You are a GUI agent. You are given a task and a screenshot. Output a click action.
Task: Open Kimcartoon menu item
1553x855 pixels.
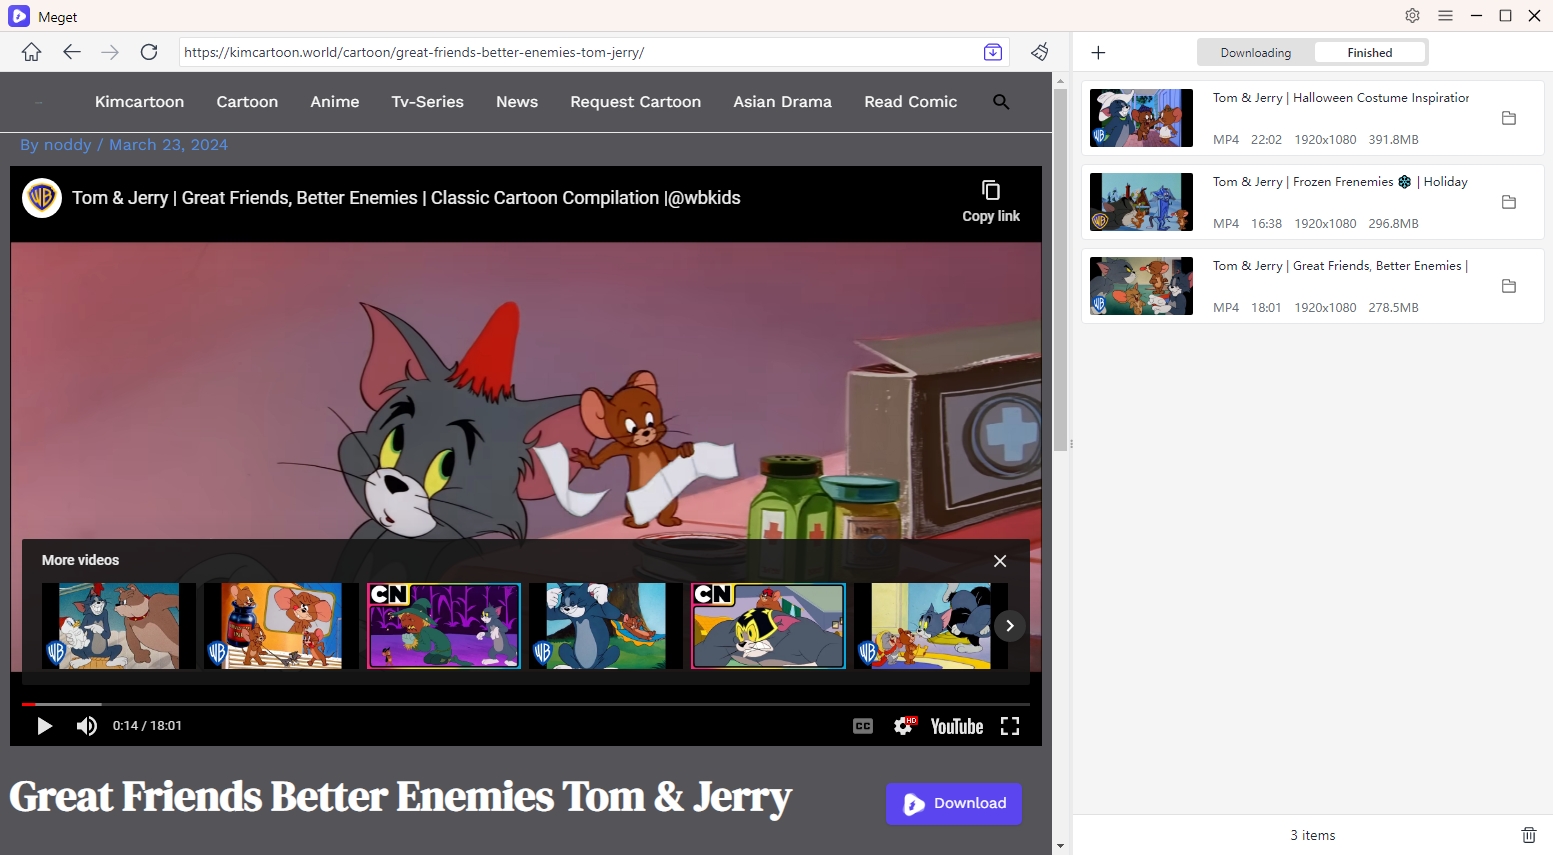click(139, 102)
